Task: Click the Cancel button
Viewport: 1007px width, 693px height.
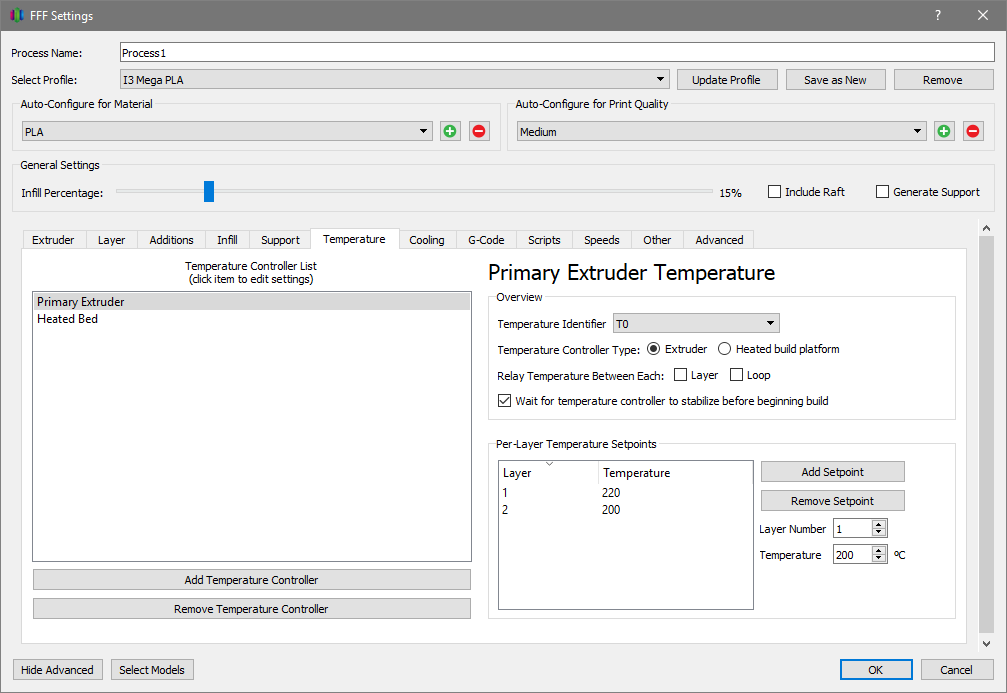Action: coord(956,669)
